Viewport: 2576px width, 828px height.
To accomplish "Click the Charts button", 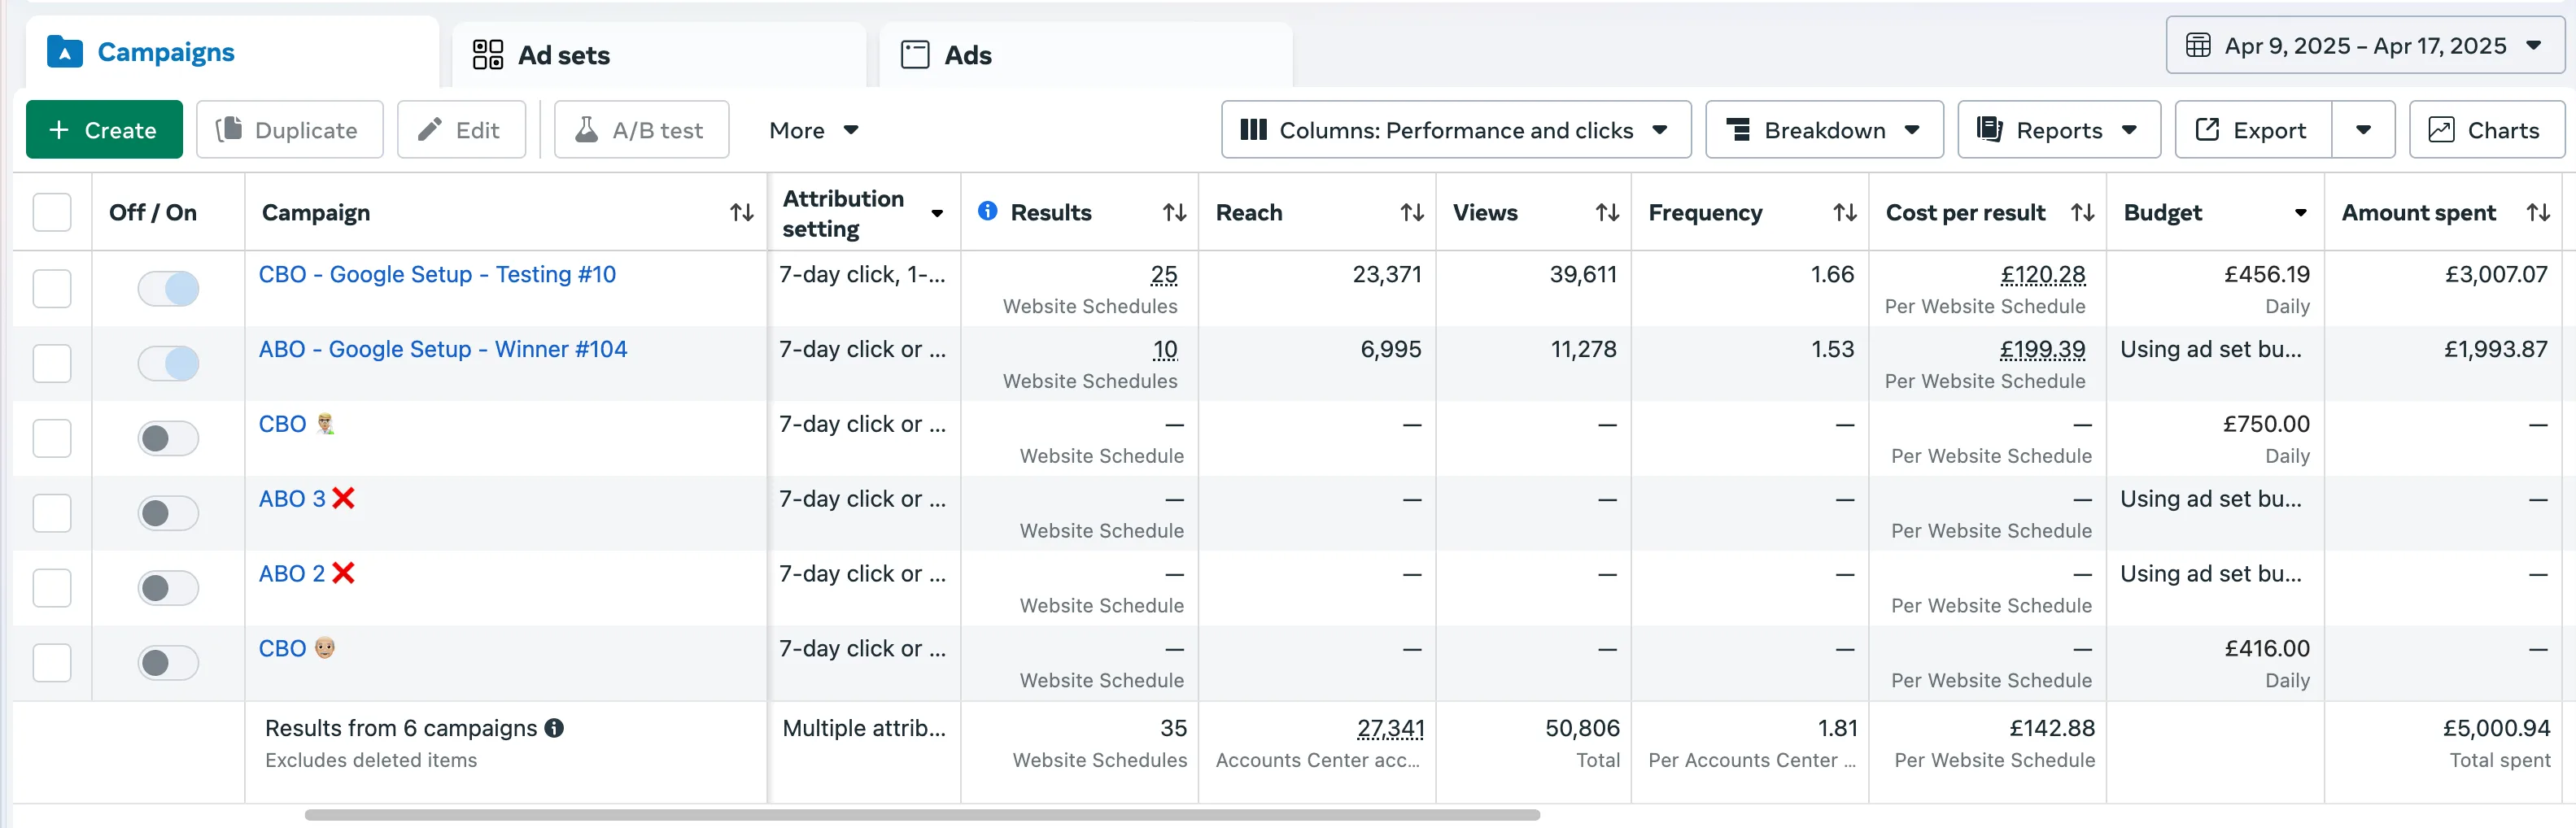I will tap(2486, 130).
